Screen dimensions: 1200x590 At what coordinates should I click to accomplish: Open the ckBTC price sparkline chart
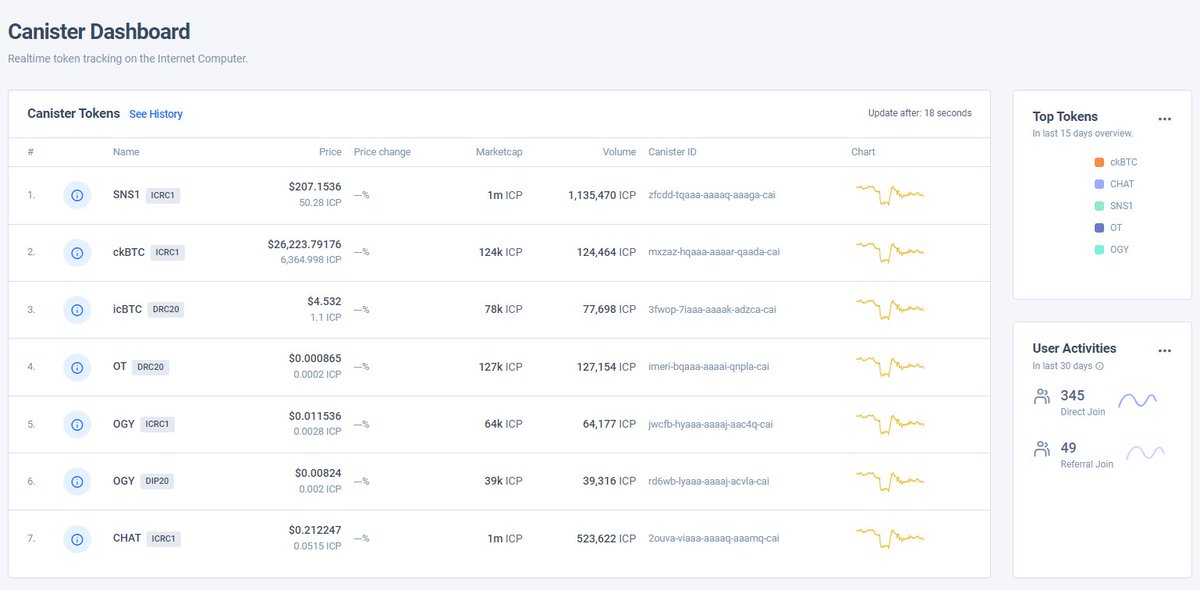[890, 251]
